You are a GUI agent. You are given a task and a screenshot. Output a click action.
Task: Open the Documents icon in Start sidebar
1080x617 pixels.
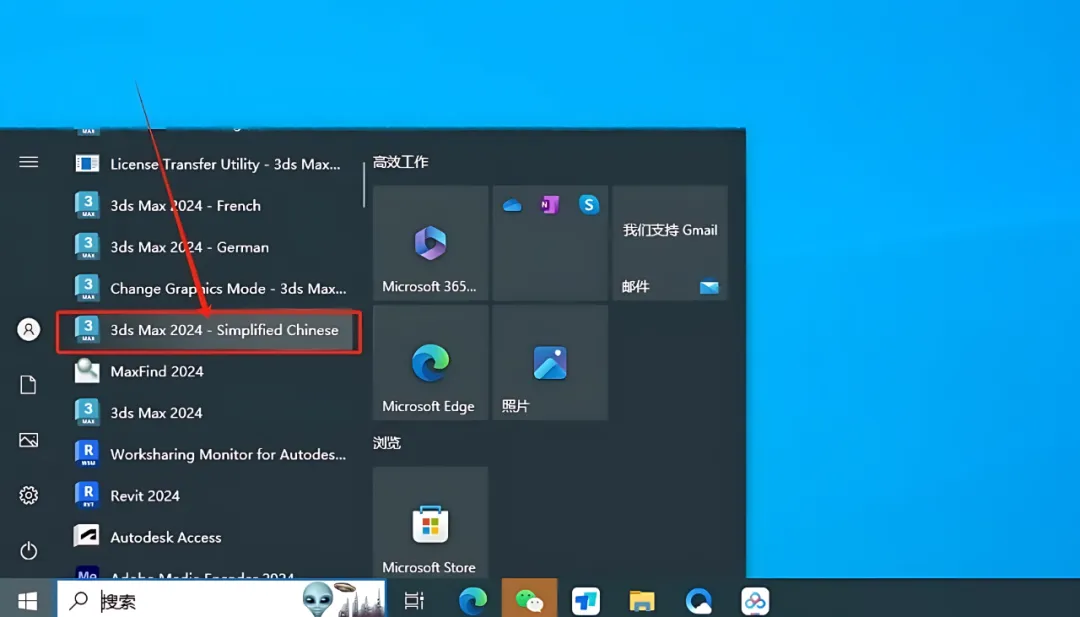coord(28,384)
